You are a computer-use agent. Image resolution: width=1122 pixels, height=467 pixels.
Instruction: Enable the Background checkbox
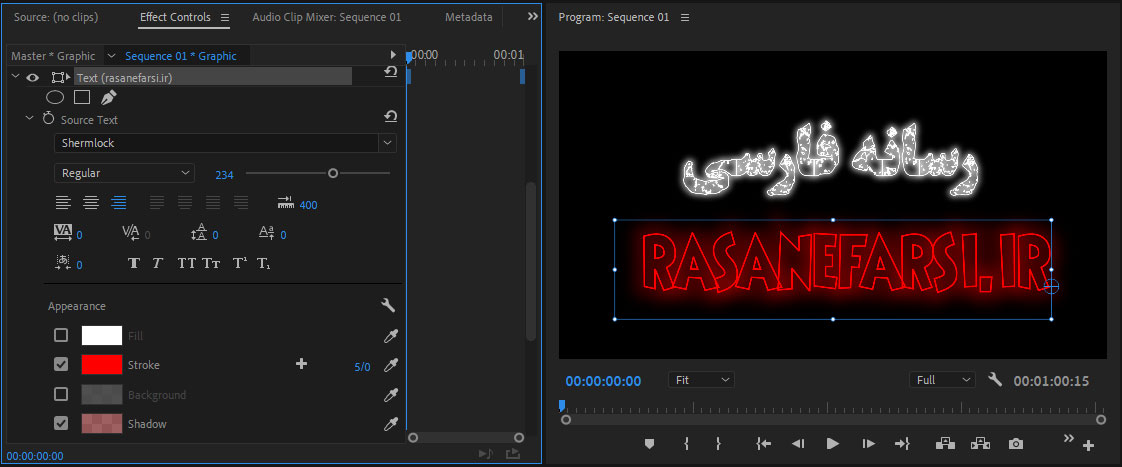62,394
